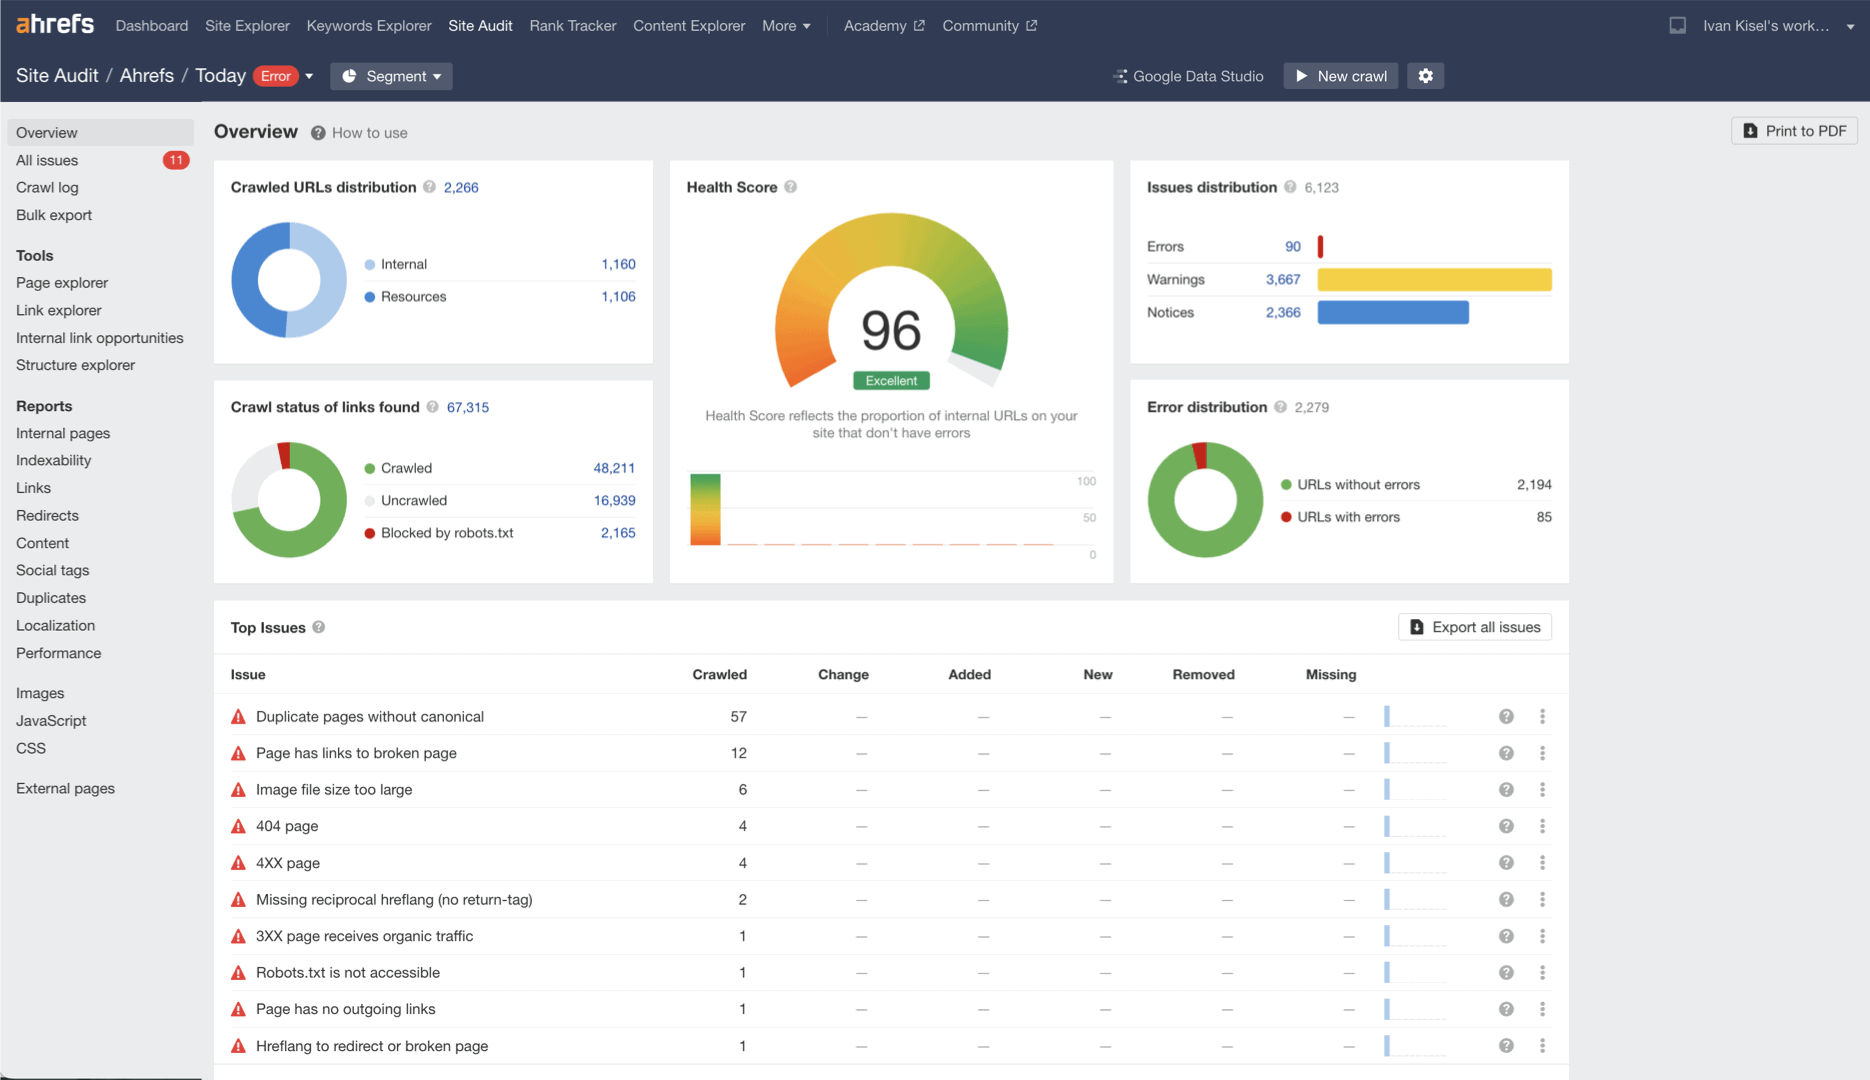1870x1080 pixels.
Task: Start a New crawl
Action: point(1340,76)
